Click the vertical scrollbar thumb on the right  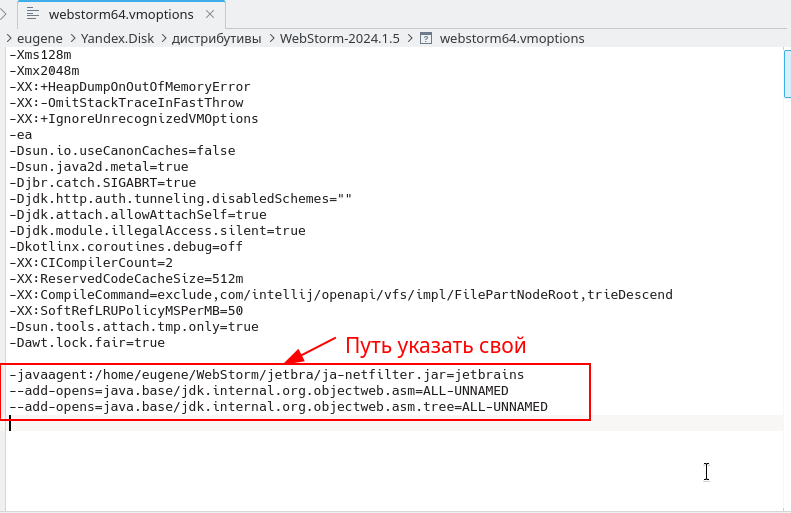pyautogui.click(x=787, y=74)
